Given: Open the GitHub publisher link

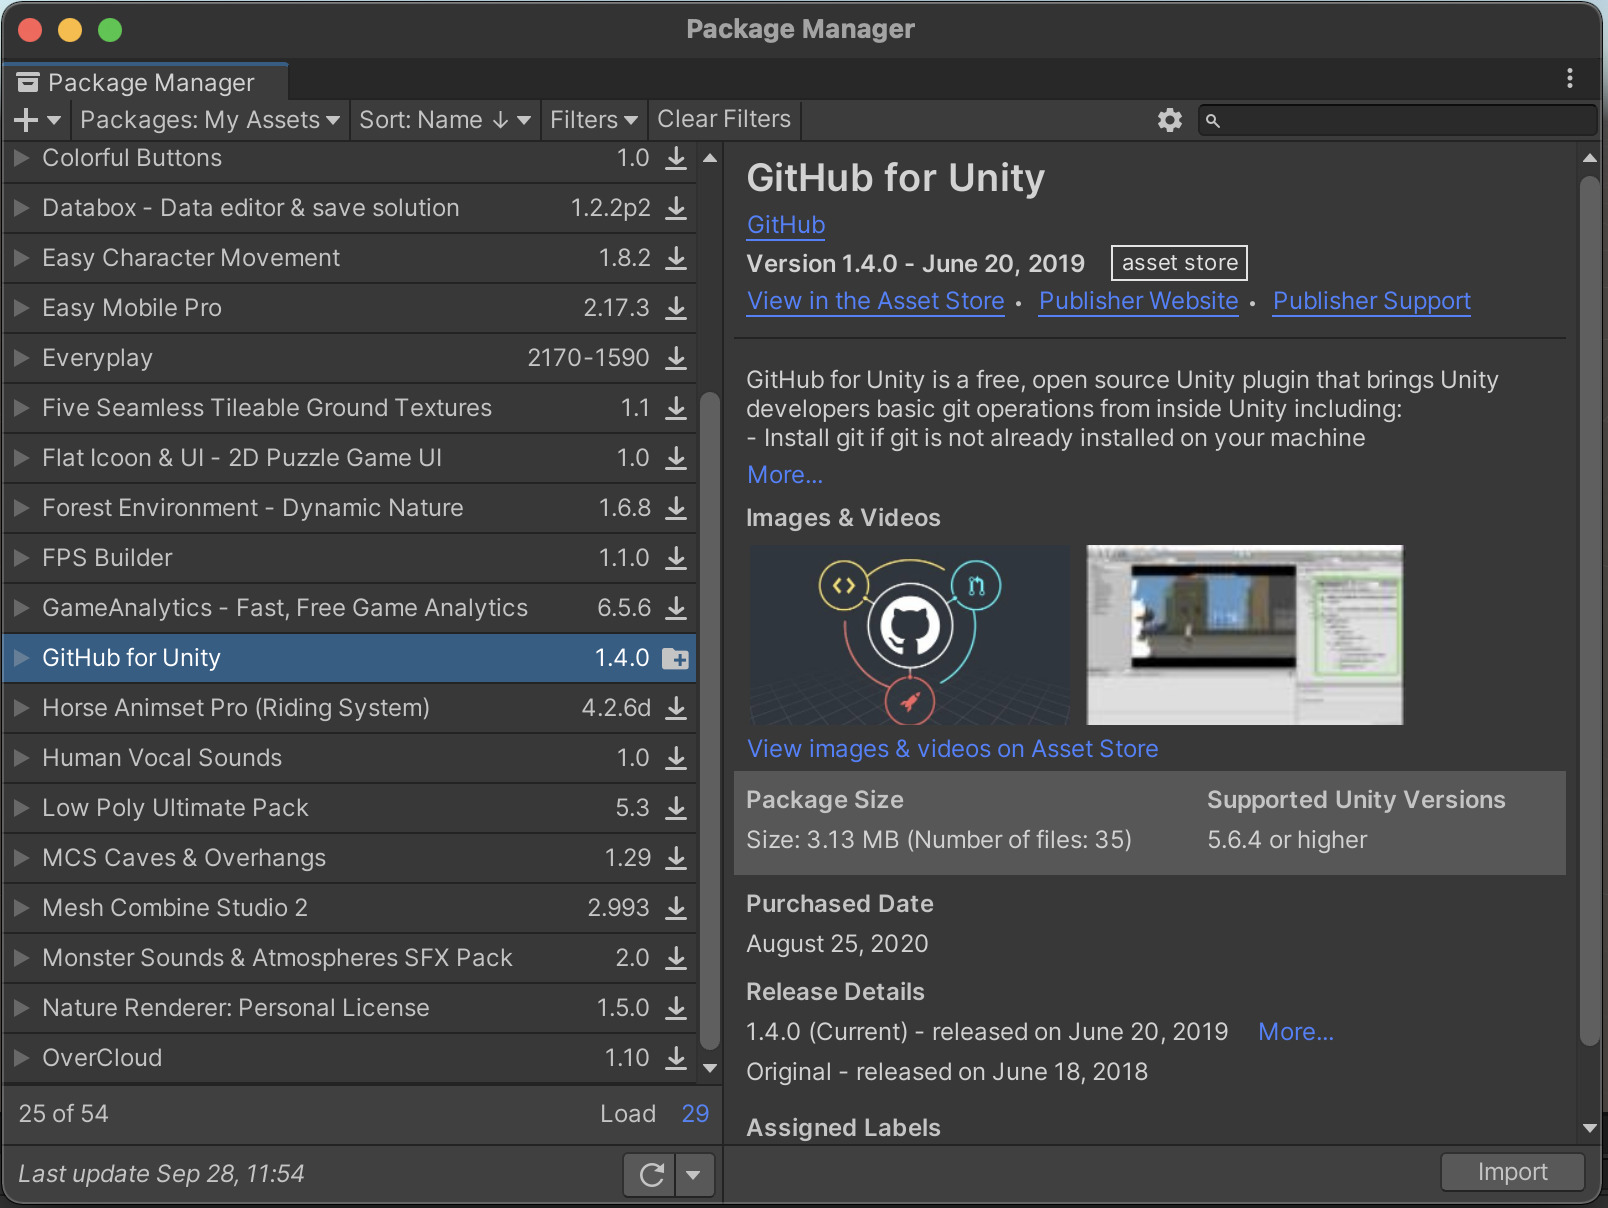Looking at the screenshot, I should 786,225.
